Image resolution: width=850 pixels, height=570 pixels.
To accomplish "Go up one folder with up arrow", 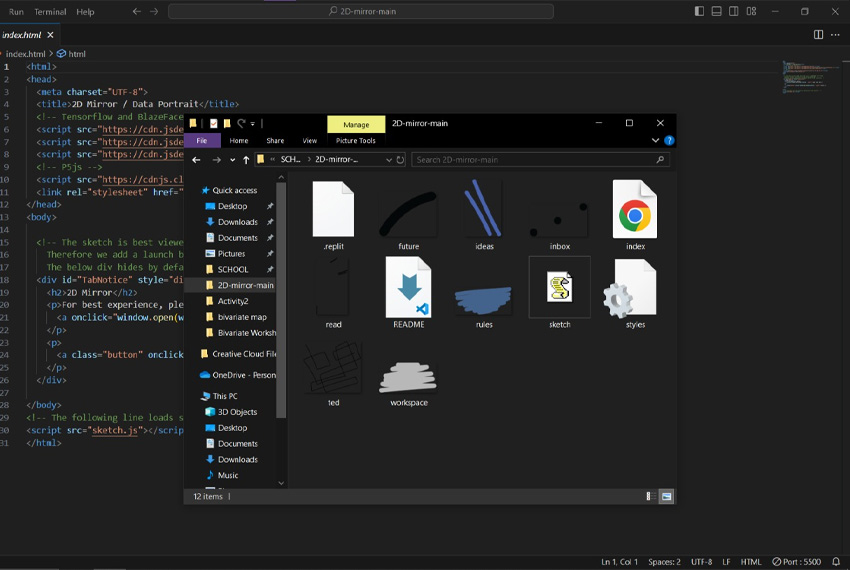I will click(246, 159).
